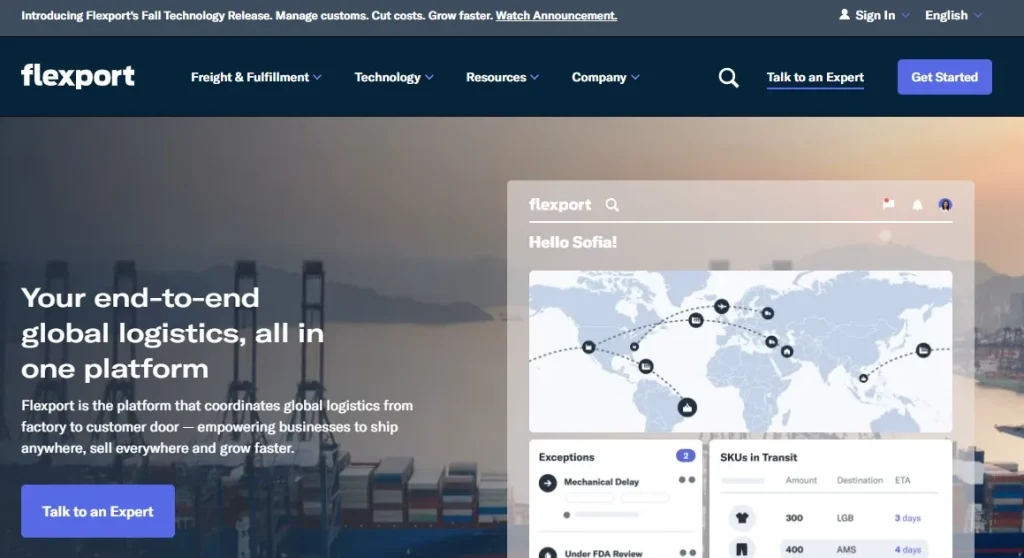Click the flag icon in the dashboard preview
Image resolution: width=1024 pixels, height=558 pixels.
(888, 204)
